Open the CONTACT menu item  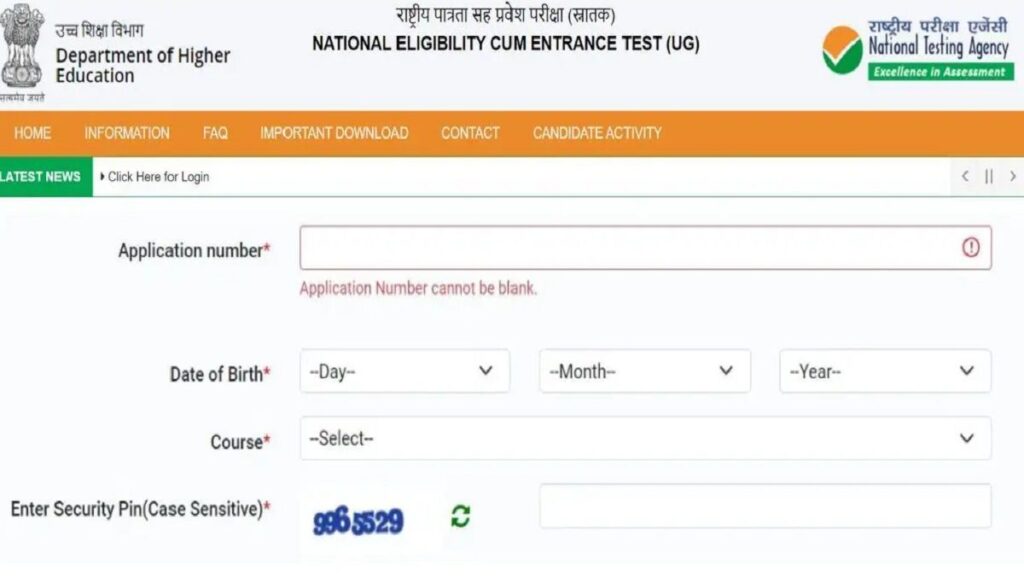coord(470,133)
